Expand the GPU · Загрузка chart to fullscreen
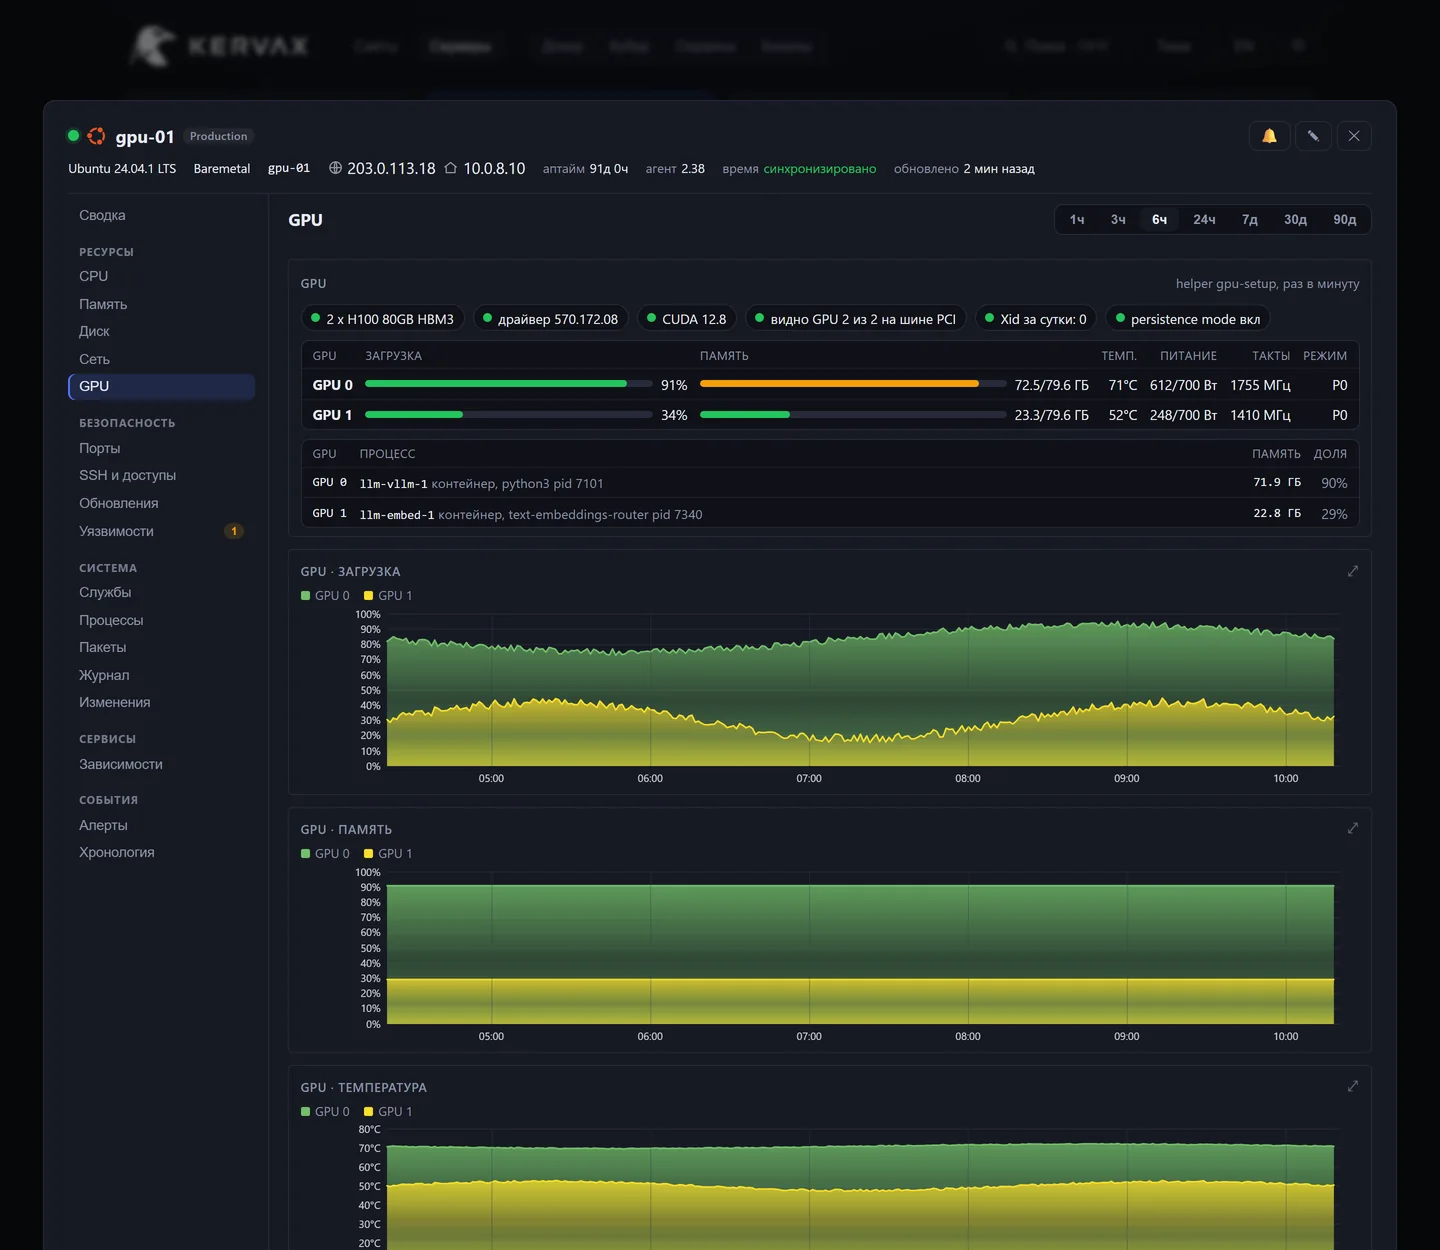 coord(1353,571)
